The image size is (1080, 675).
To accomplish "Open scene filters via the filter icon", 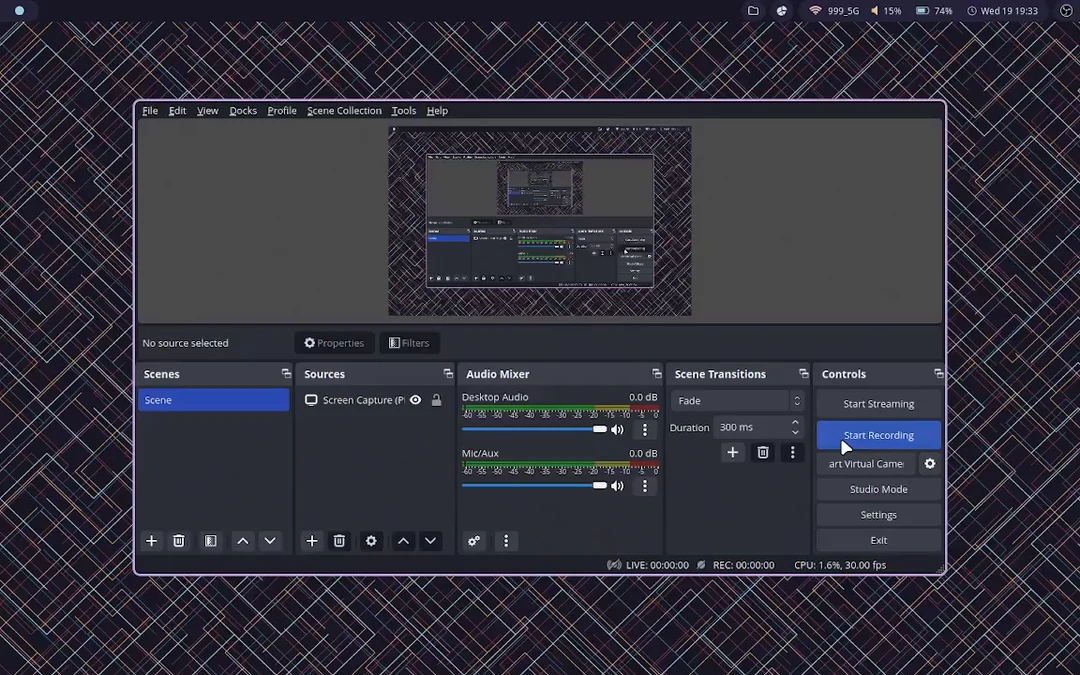I will 210,541.
